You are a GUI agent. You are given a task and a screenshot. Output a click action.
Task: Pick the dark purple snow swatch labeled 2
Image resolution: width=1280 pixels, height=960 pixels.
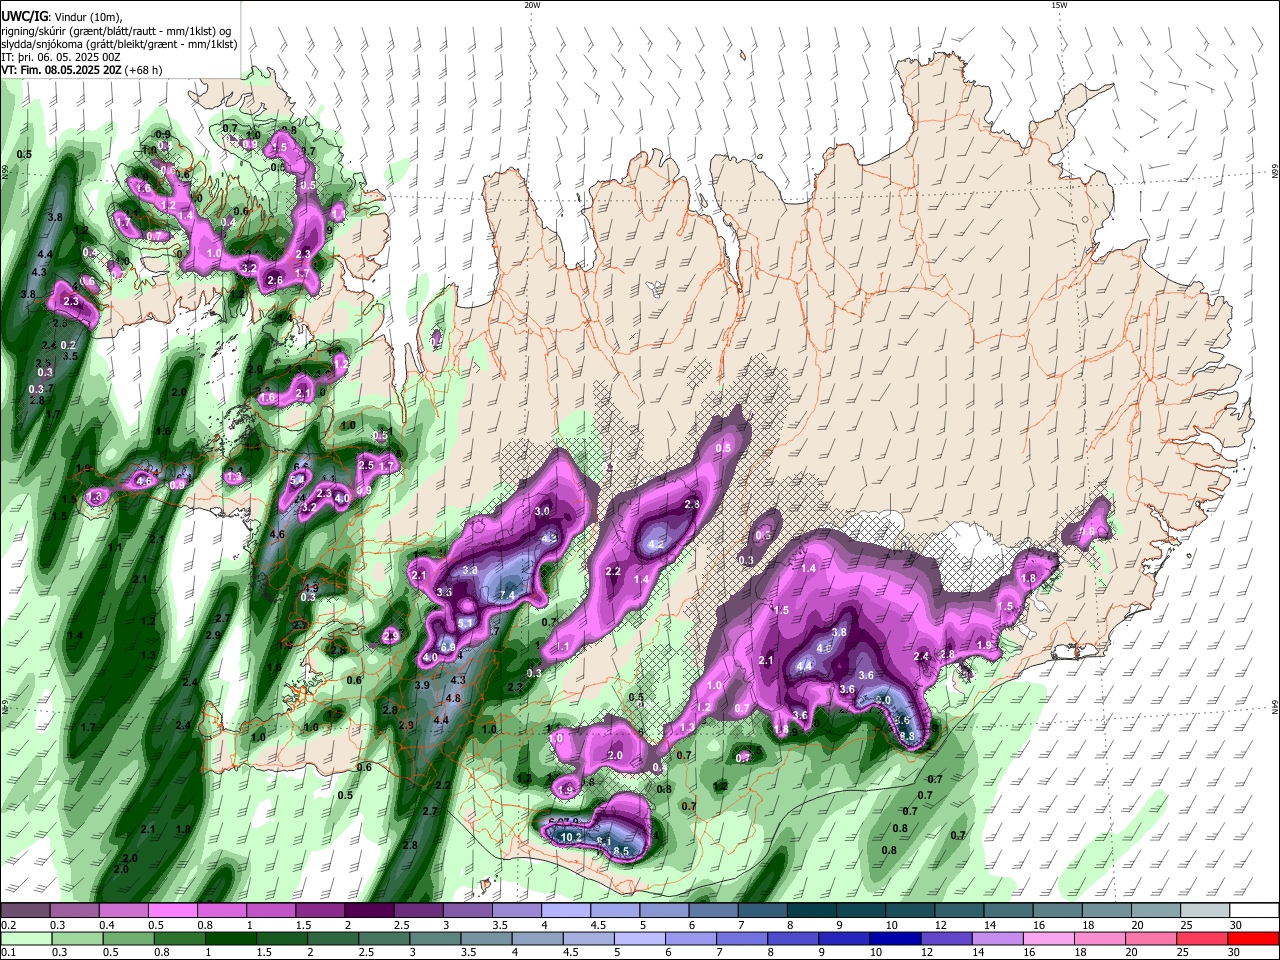(x=369, y=911)
